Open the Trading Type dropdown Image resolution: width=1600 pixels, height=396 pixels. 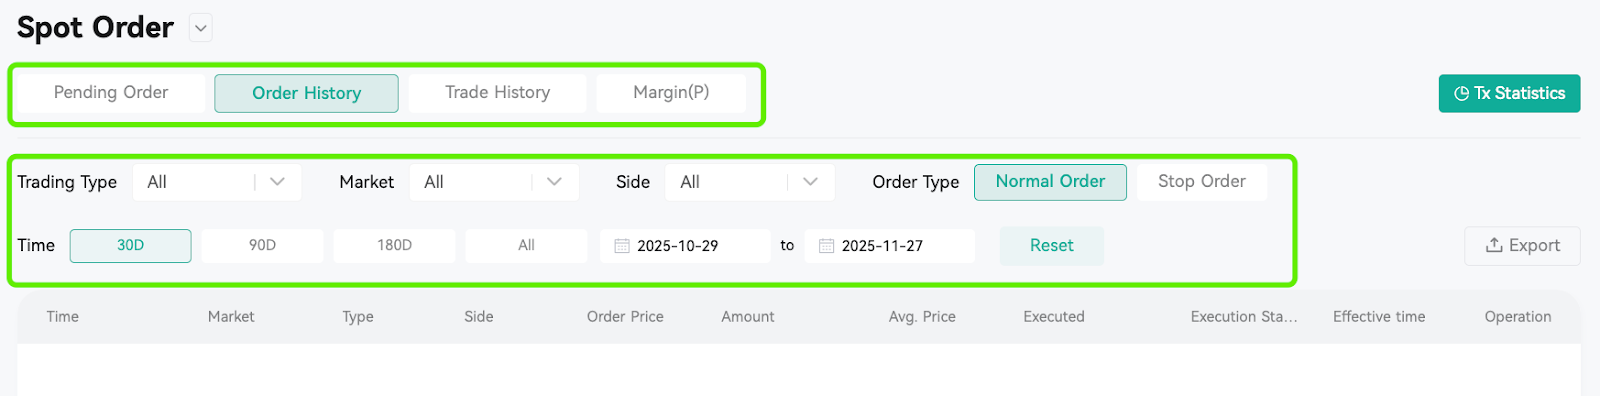pos(217,182)
